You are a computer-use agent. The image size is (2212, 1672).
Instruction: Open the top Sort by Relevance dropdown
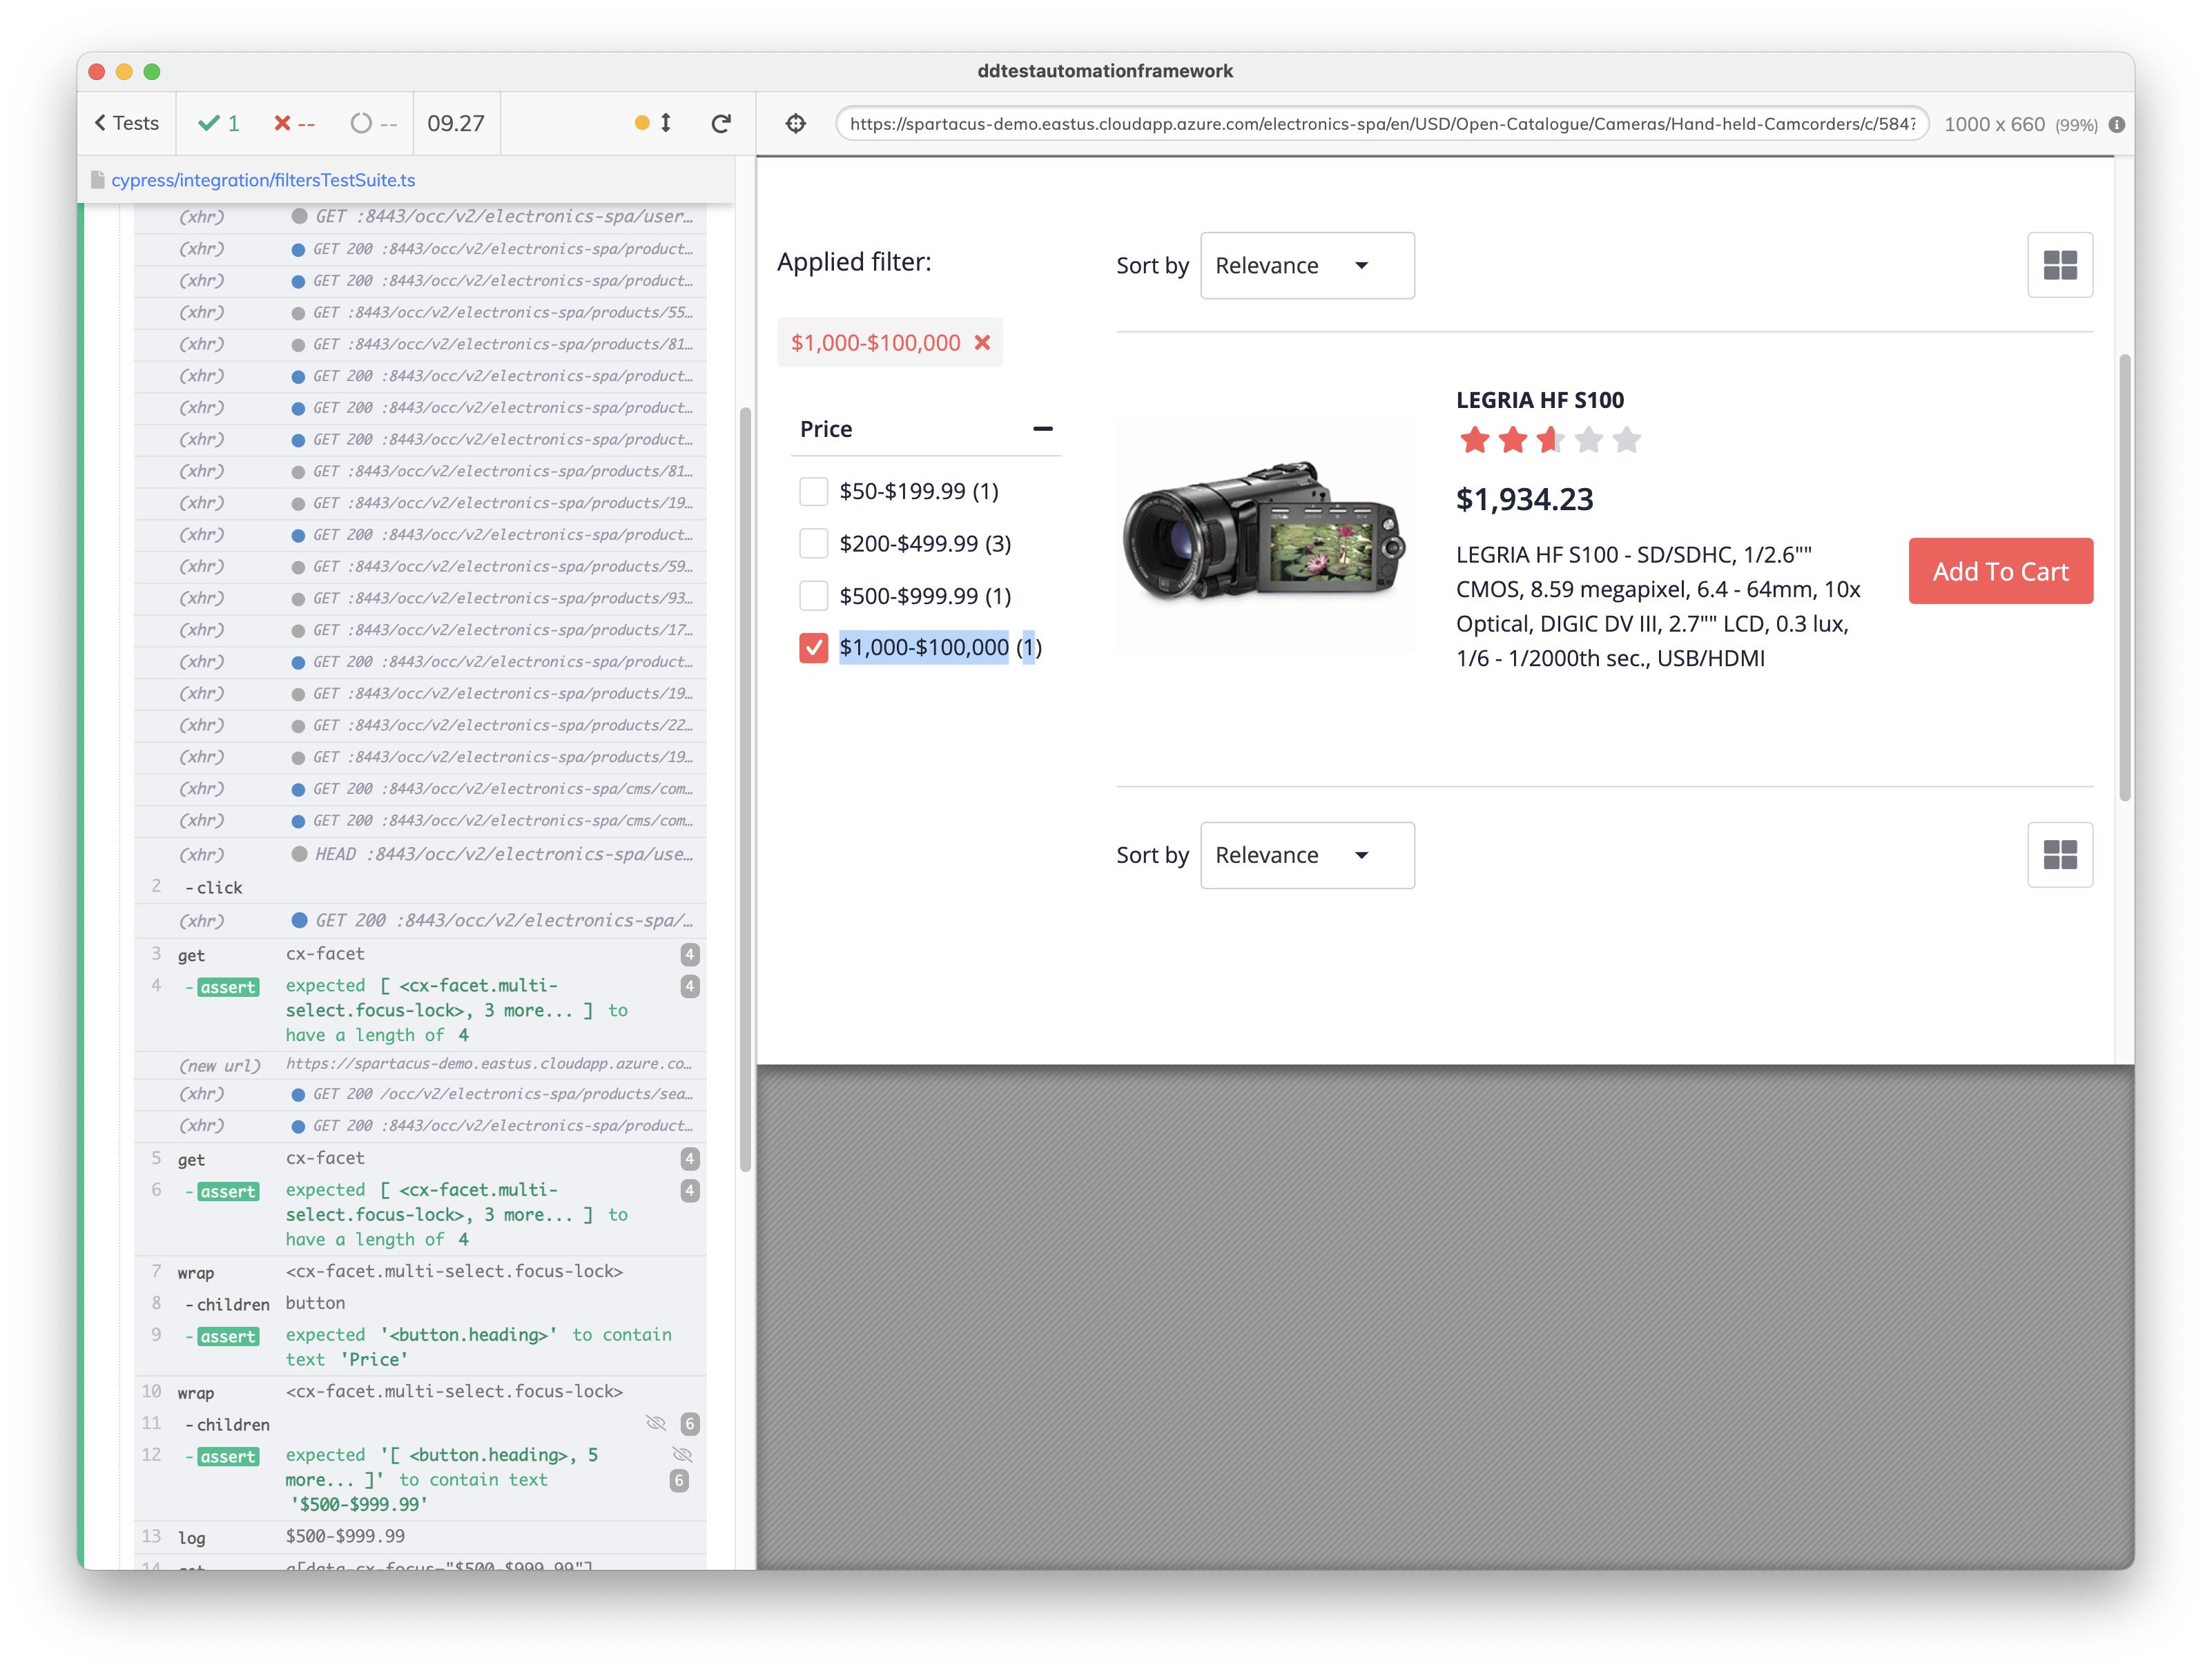1307,265
